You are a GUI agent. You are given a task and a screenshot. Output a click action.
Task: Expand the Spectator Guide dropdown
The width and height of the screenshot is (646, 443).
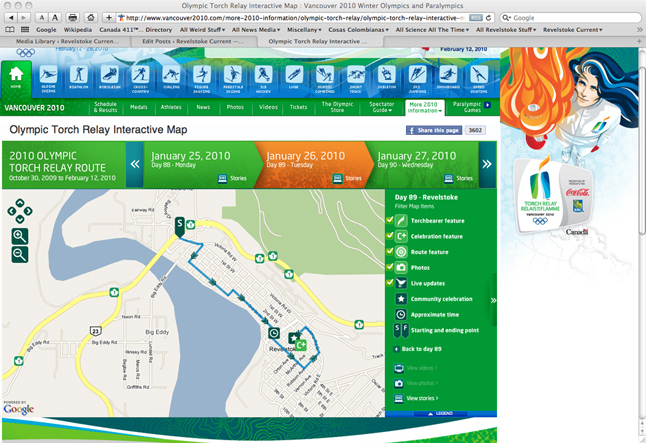[x=381, y=107]
